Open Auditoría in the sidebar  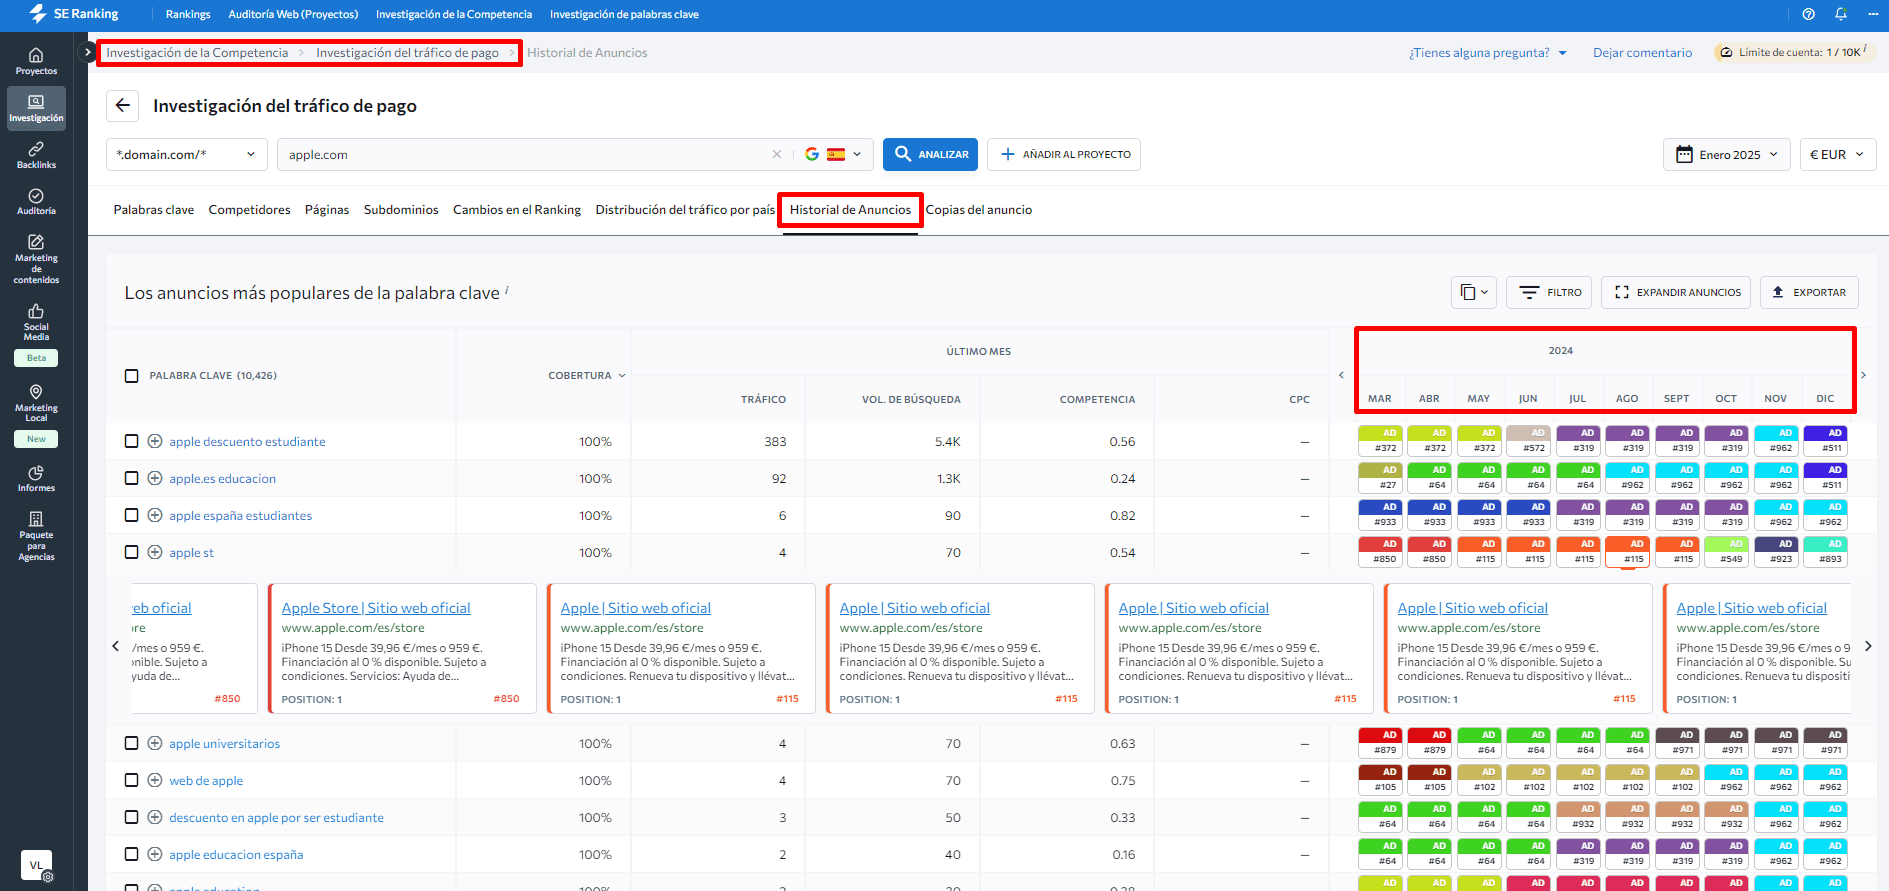pos(36,202)
